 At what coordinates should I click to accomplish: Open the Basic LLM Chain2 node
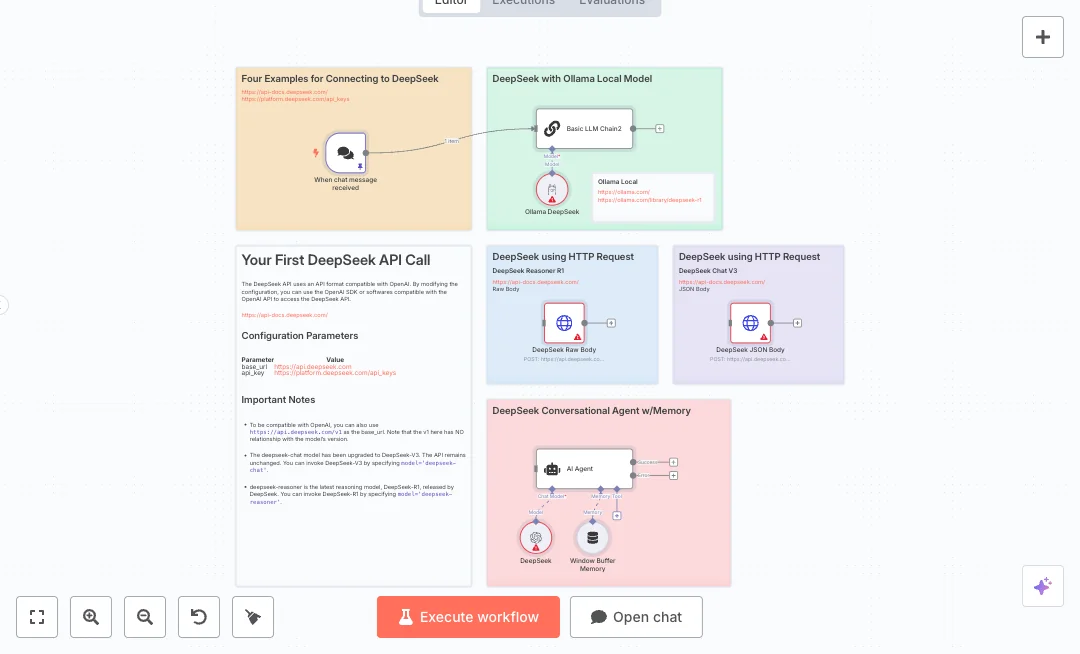[x=584, y=129]
